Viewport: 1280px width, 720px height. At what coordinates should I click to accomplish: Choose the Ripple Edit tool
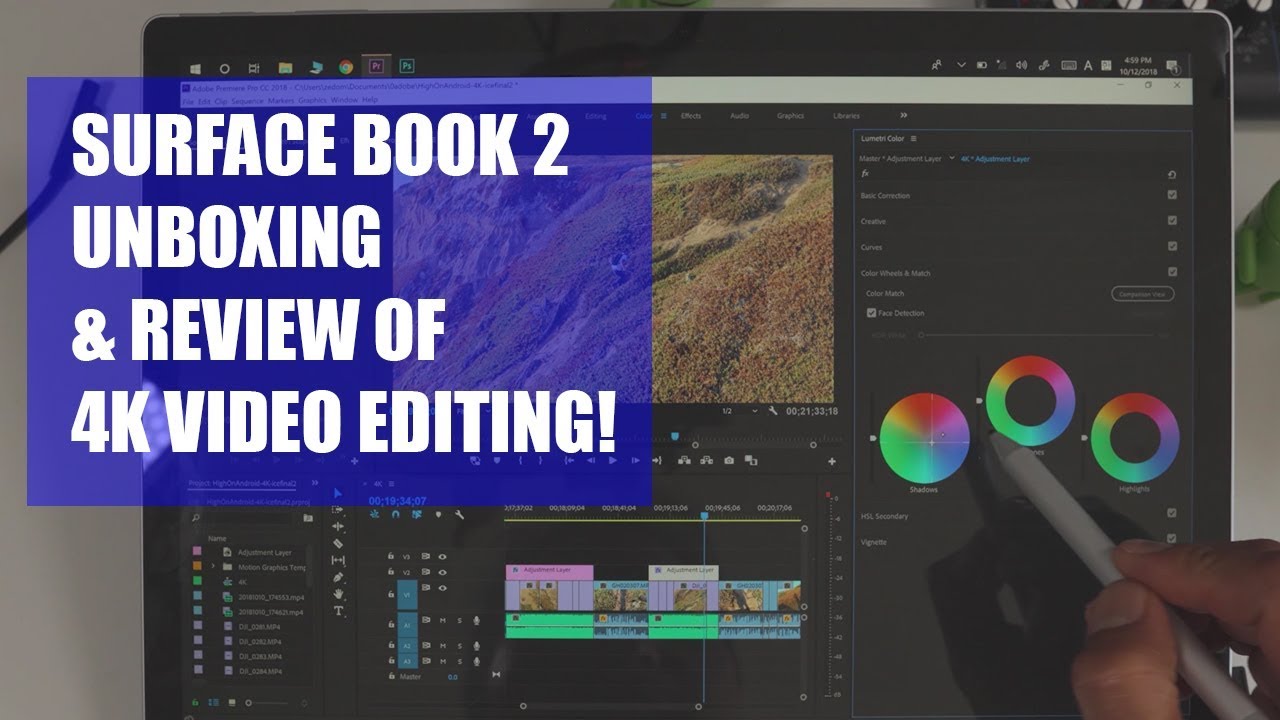point(338,526)
